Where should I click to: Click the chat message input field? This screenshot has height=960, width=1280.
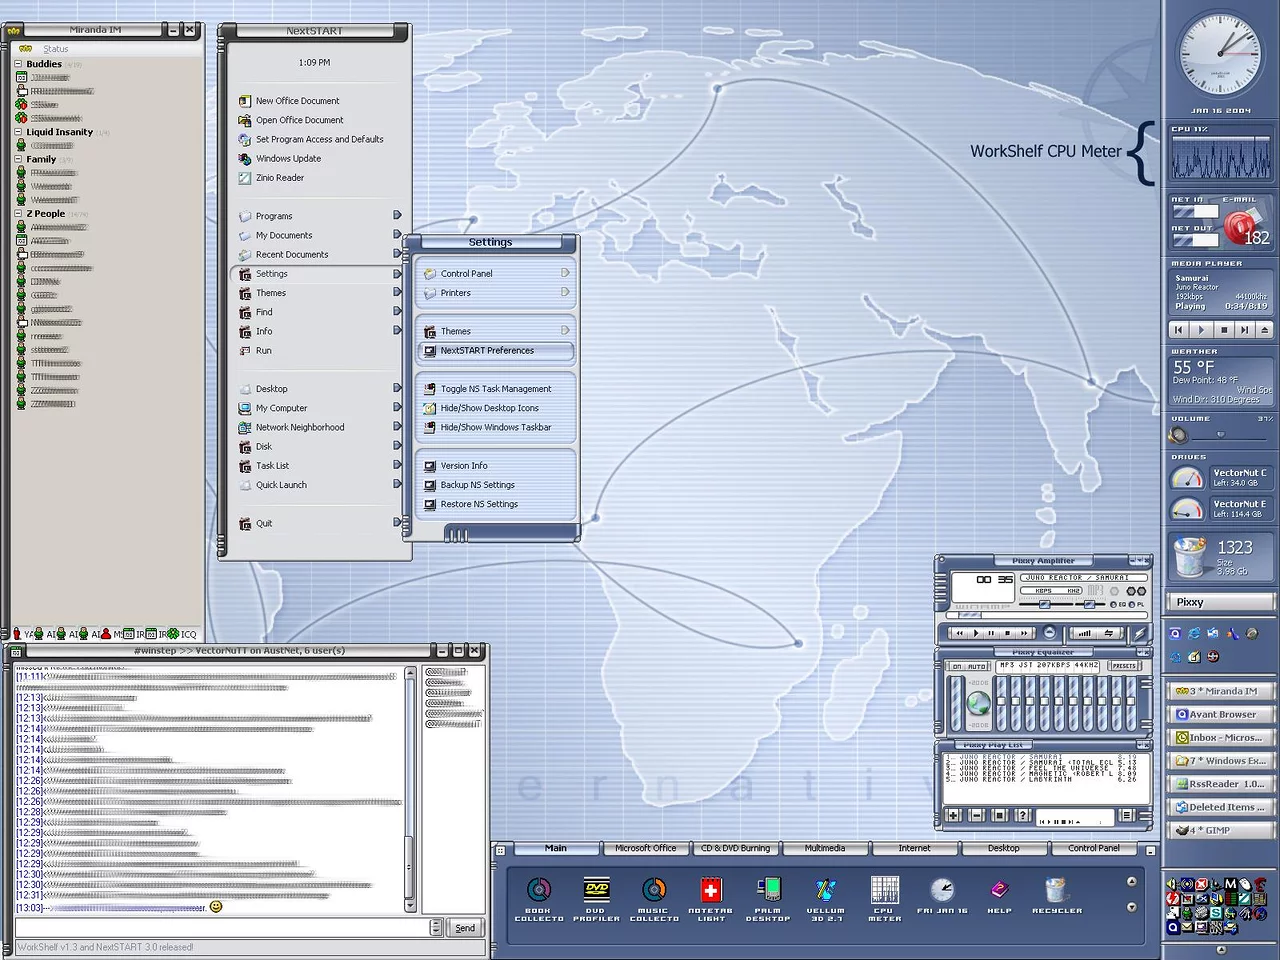(x=222, y=927)
